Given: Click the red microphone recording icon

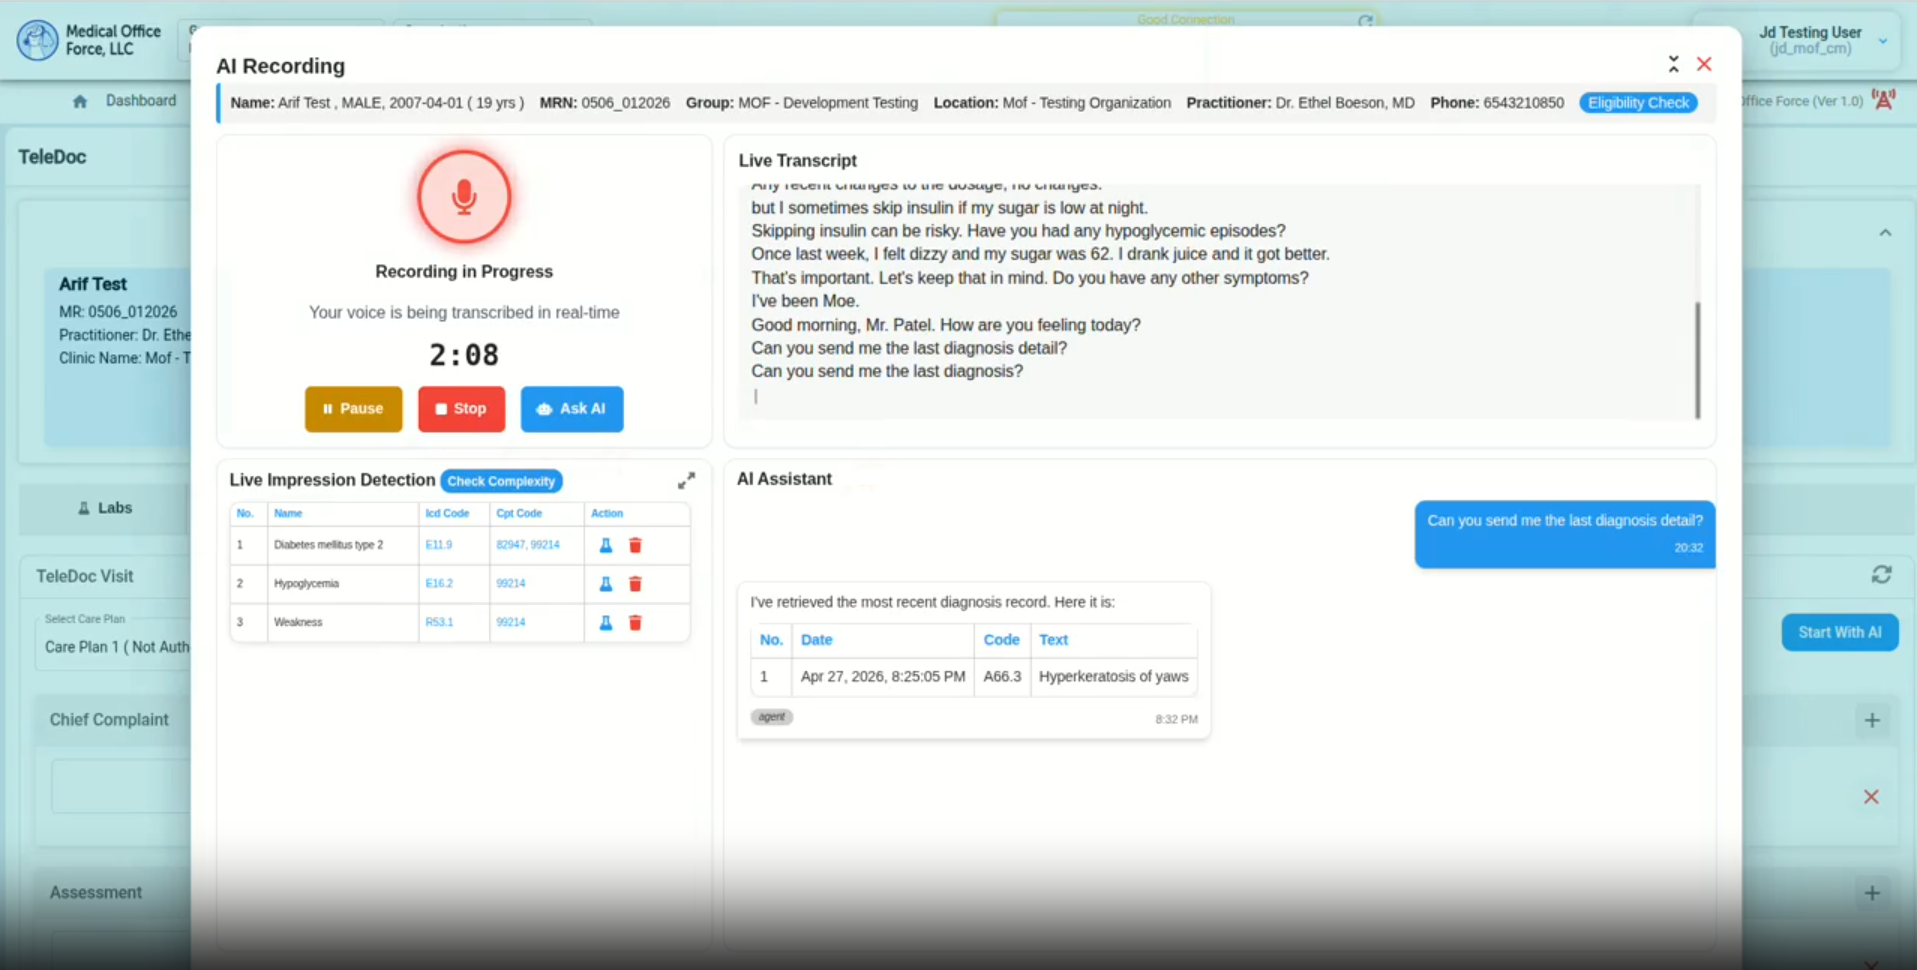Looking at the screenshot, I should point(464,197).
